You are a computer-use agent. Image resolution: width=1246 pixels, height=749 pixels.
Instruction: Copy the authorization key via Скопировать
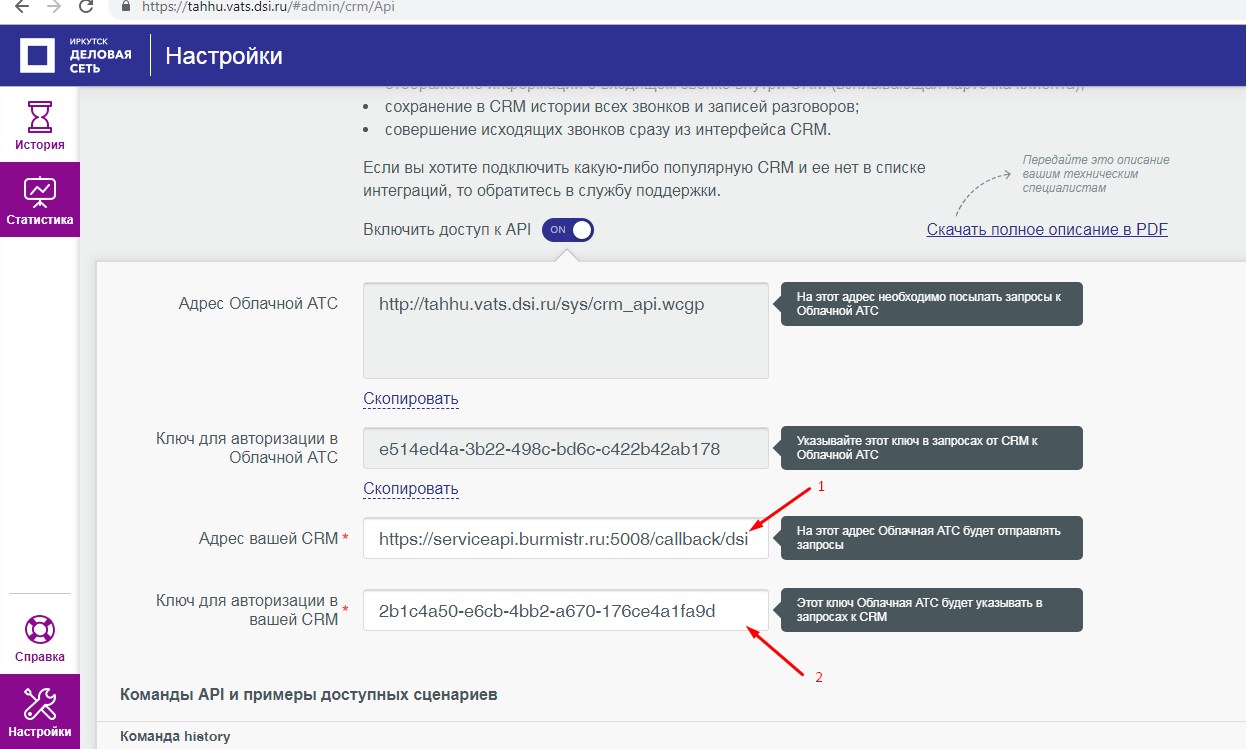[410, 489]
